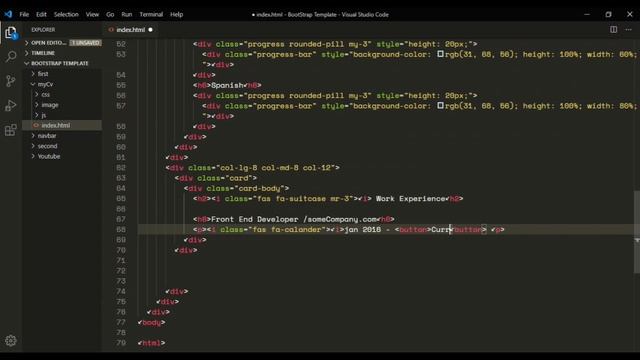The width and height of the screenshot is (640, 360).
Task: Open the Search view icon
Action: coord(11,56)
